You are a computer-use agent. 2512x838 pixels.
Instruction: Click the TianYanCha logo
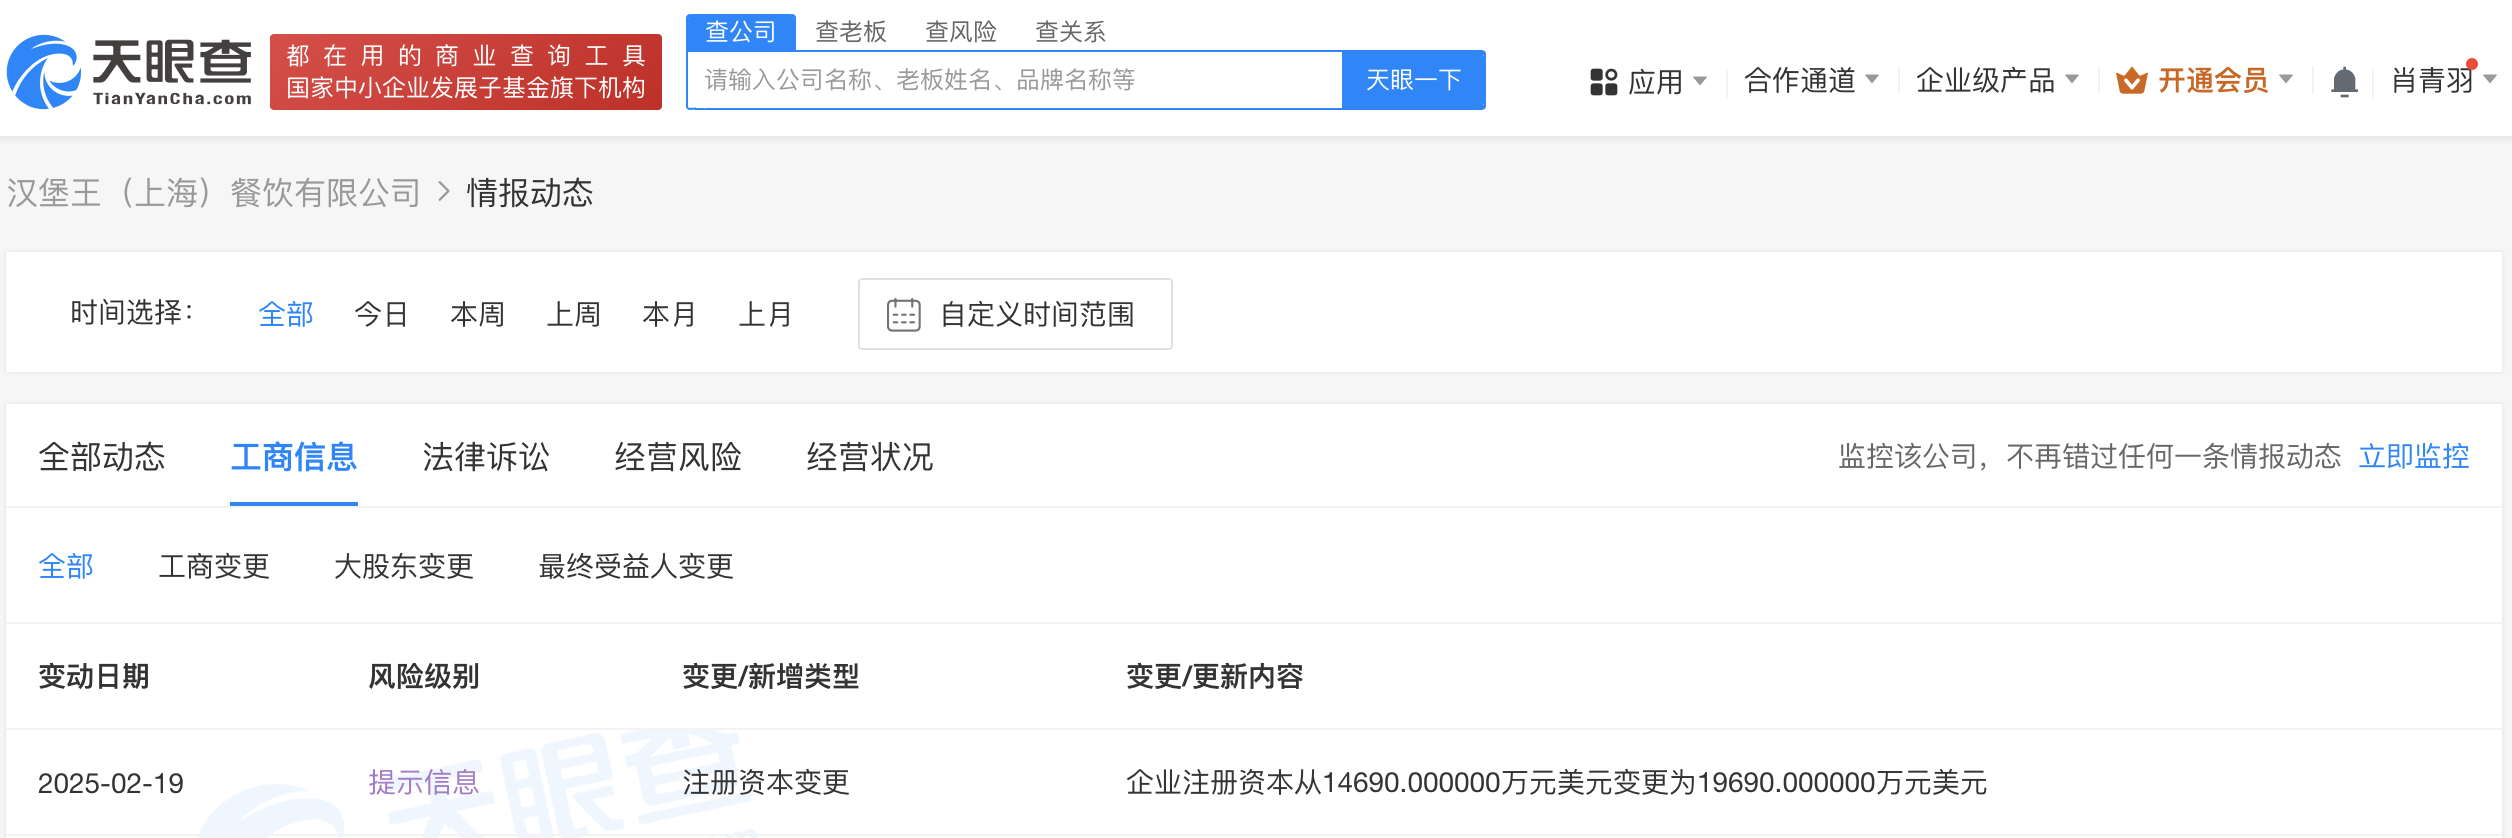point(129,72)
